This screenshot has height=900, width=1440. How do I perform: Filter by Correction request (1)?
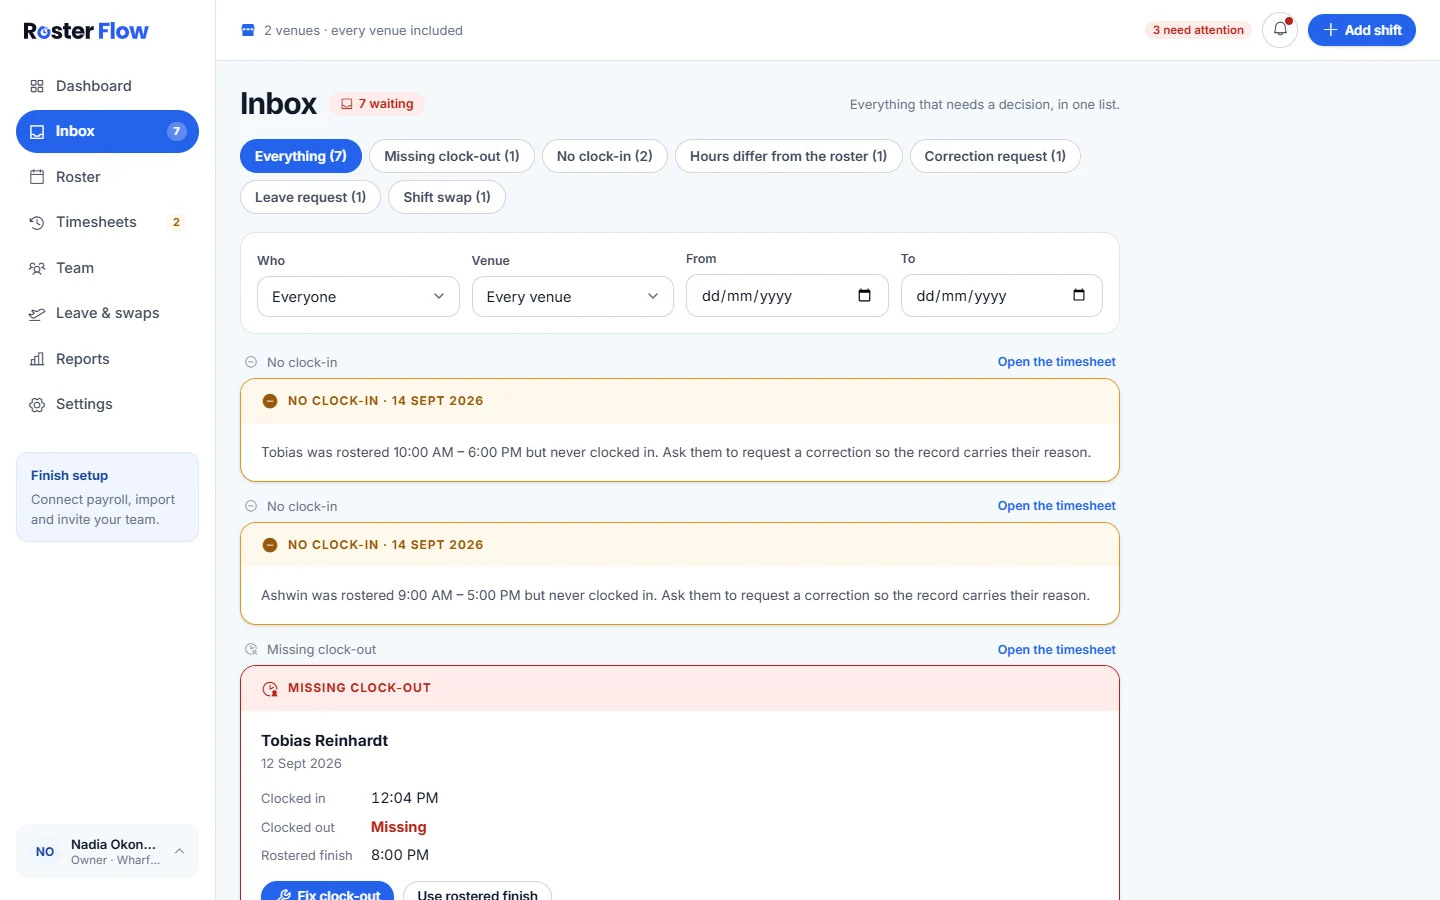tap(995, 156)
